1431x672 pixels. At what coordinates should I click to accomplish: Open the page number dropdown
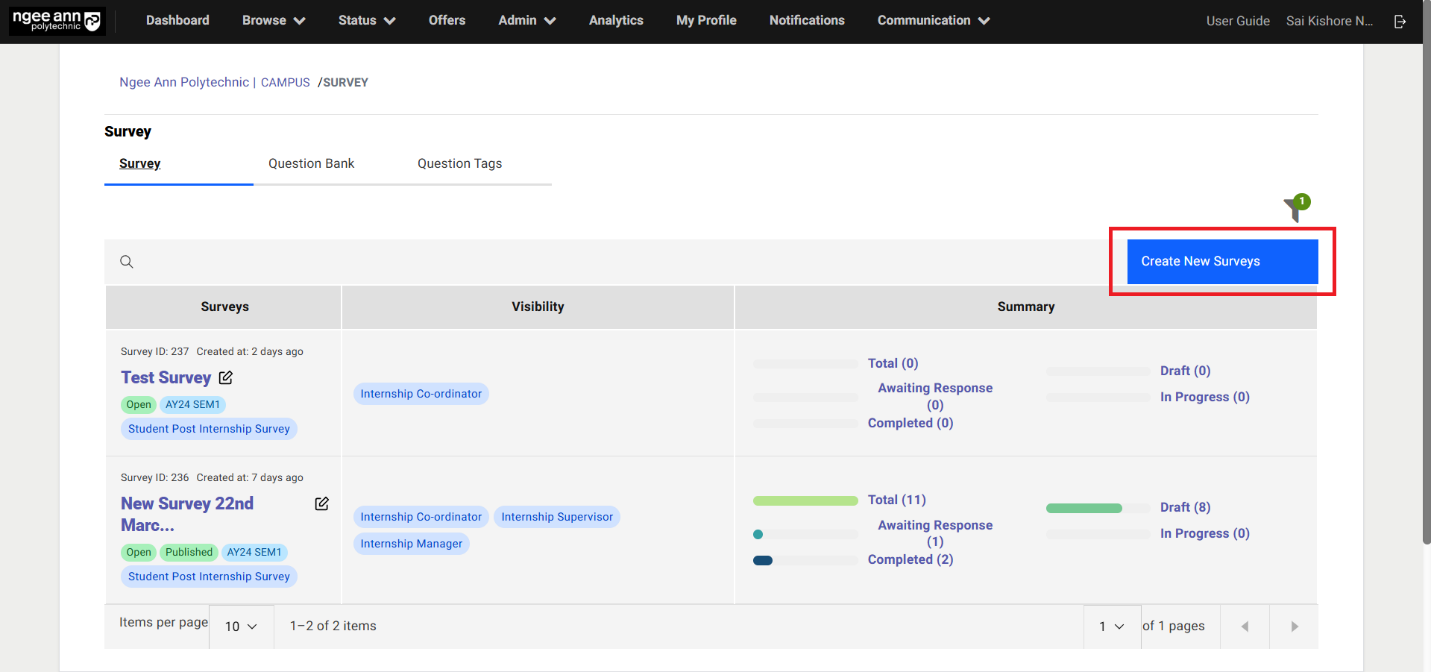[1112, 627]
